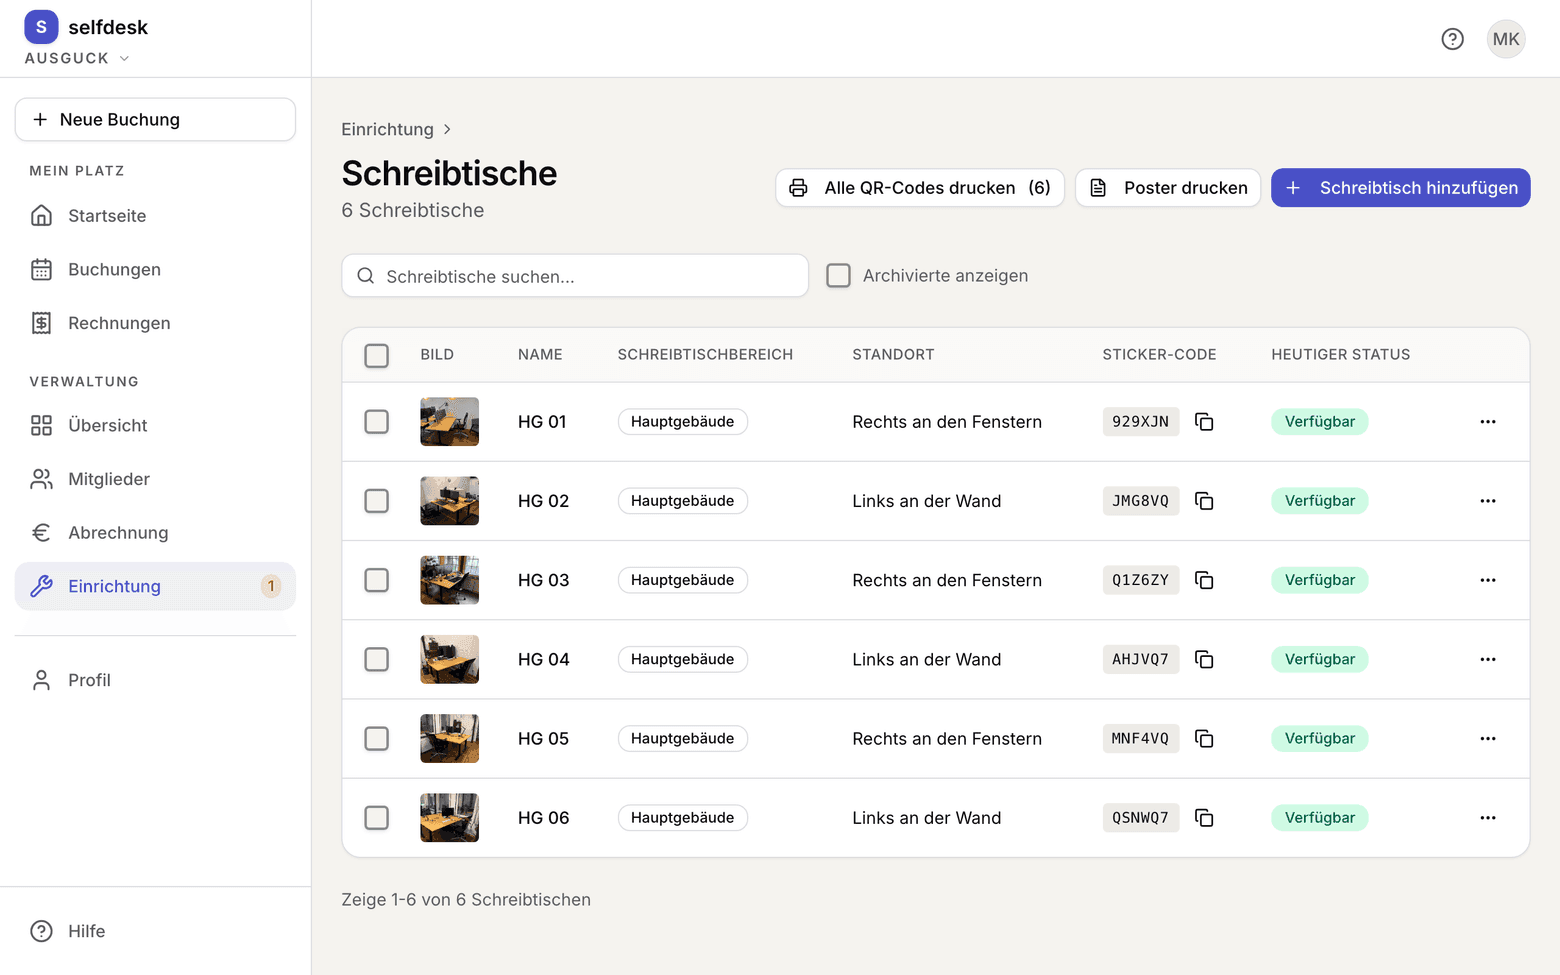This screenshot has width=1560, height=975.
Task: Enable Archivierte anzeigen checkbox
Action: click(838, 275)
